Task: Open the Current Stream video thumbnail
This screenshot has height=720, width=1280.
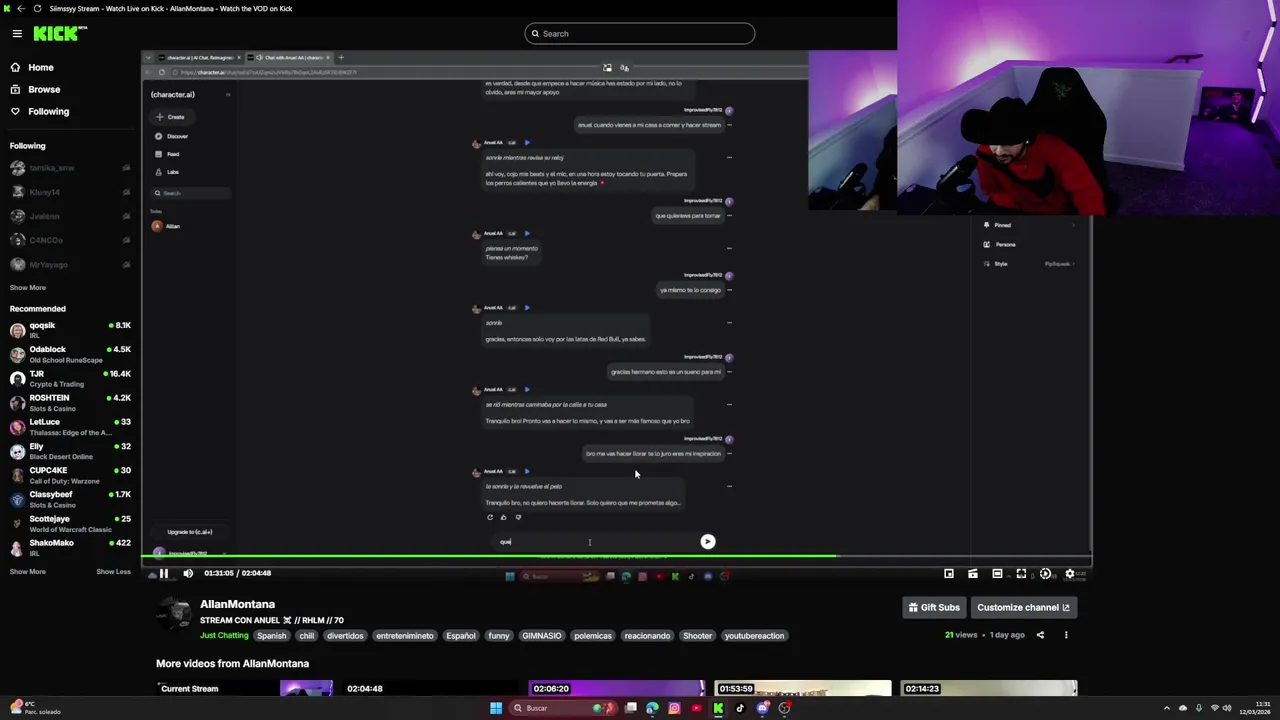Action: 245,688
